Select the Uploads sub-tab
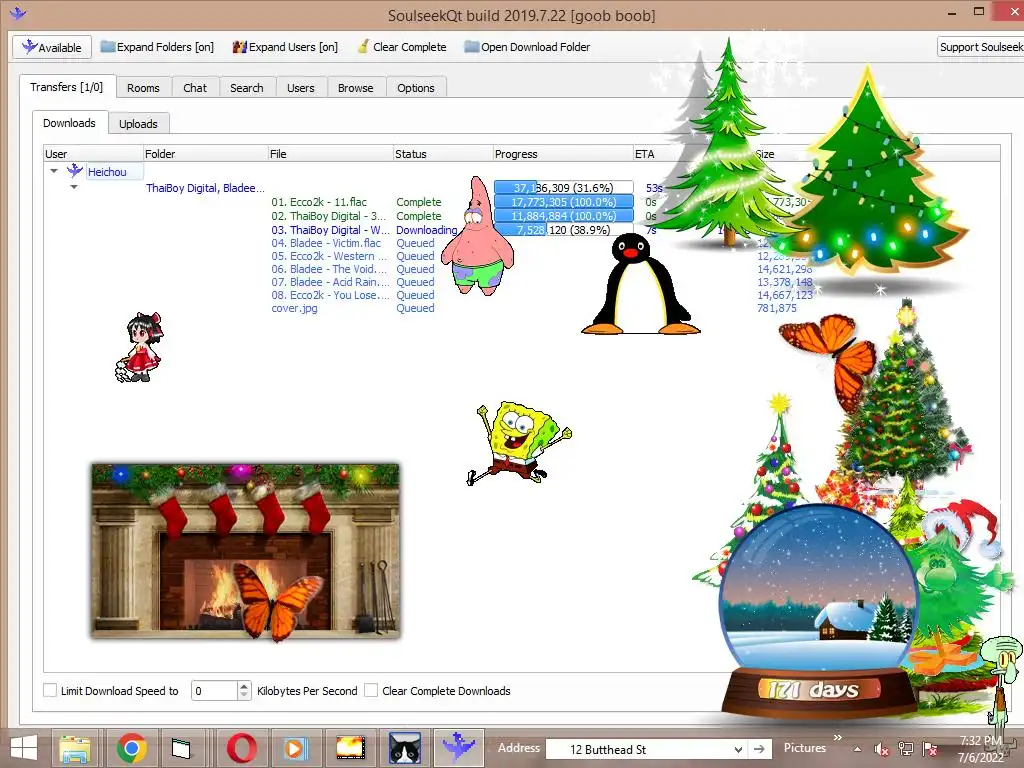 pos(138,123)
